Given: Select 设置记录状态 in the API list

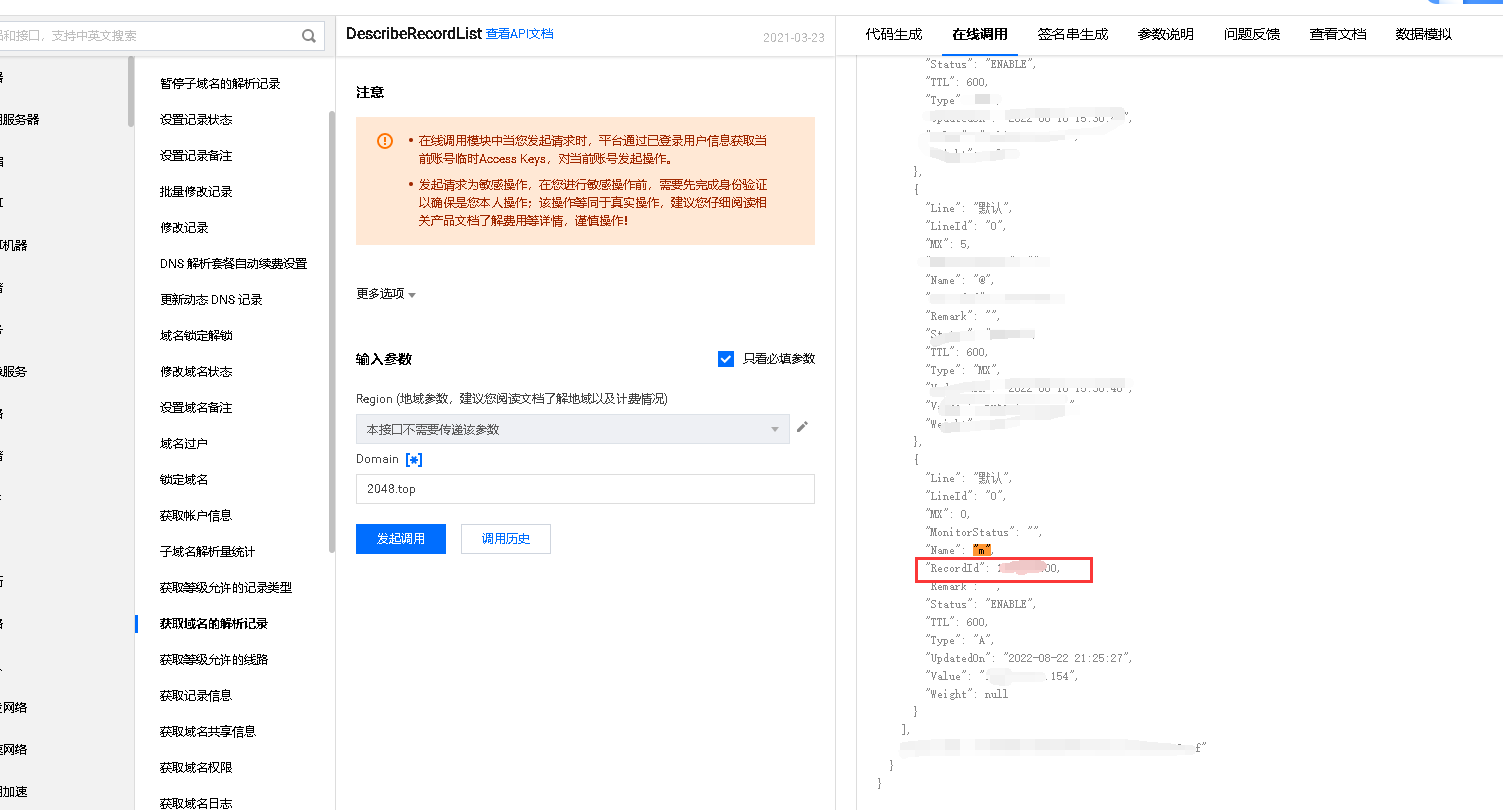Looking at the screenshot, I should pyautogui.click(x=196, y=120).
